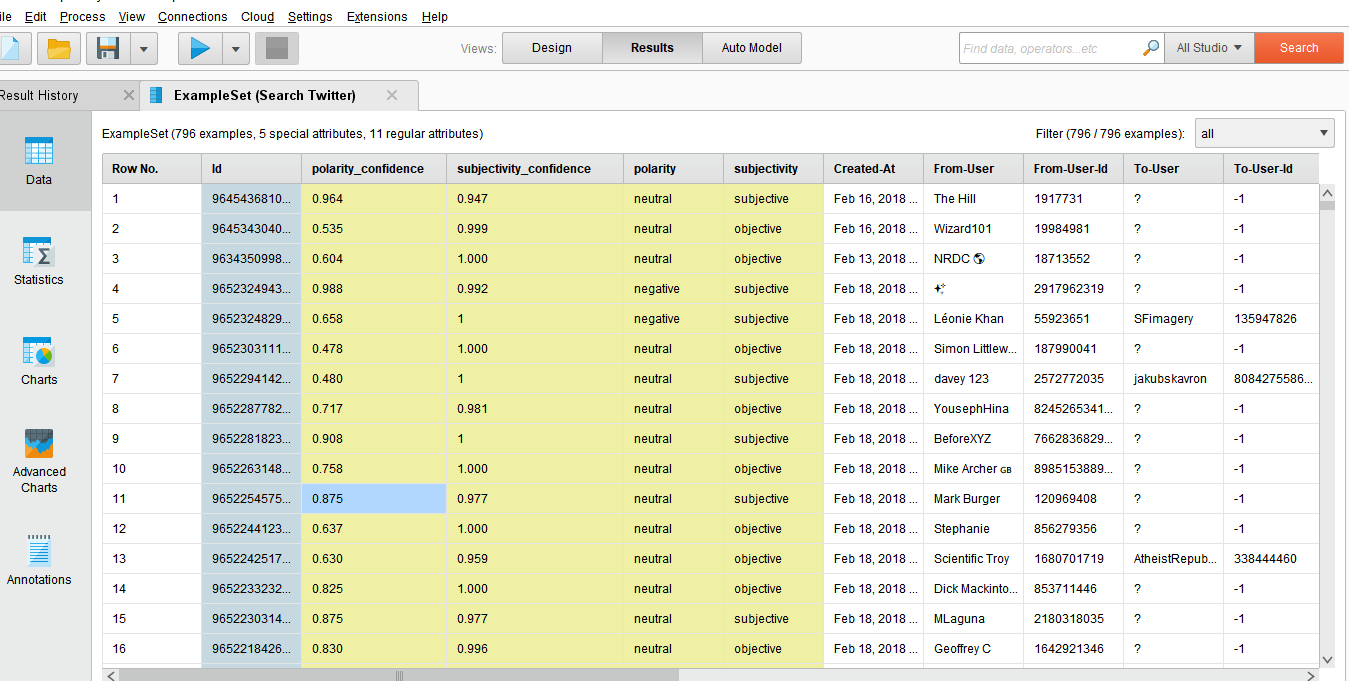
Task: Sort by the To-User-Id column header
Action: click(1270, 169)
